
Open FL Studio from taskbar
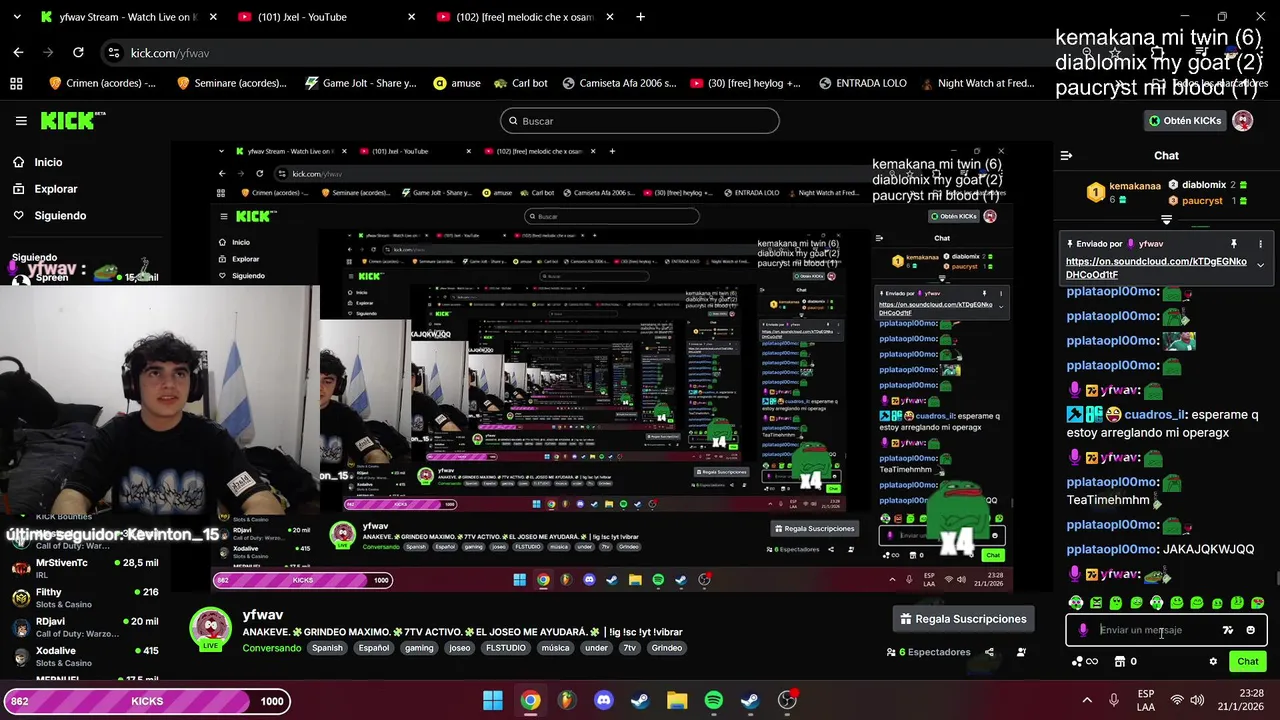point(567,700)
